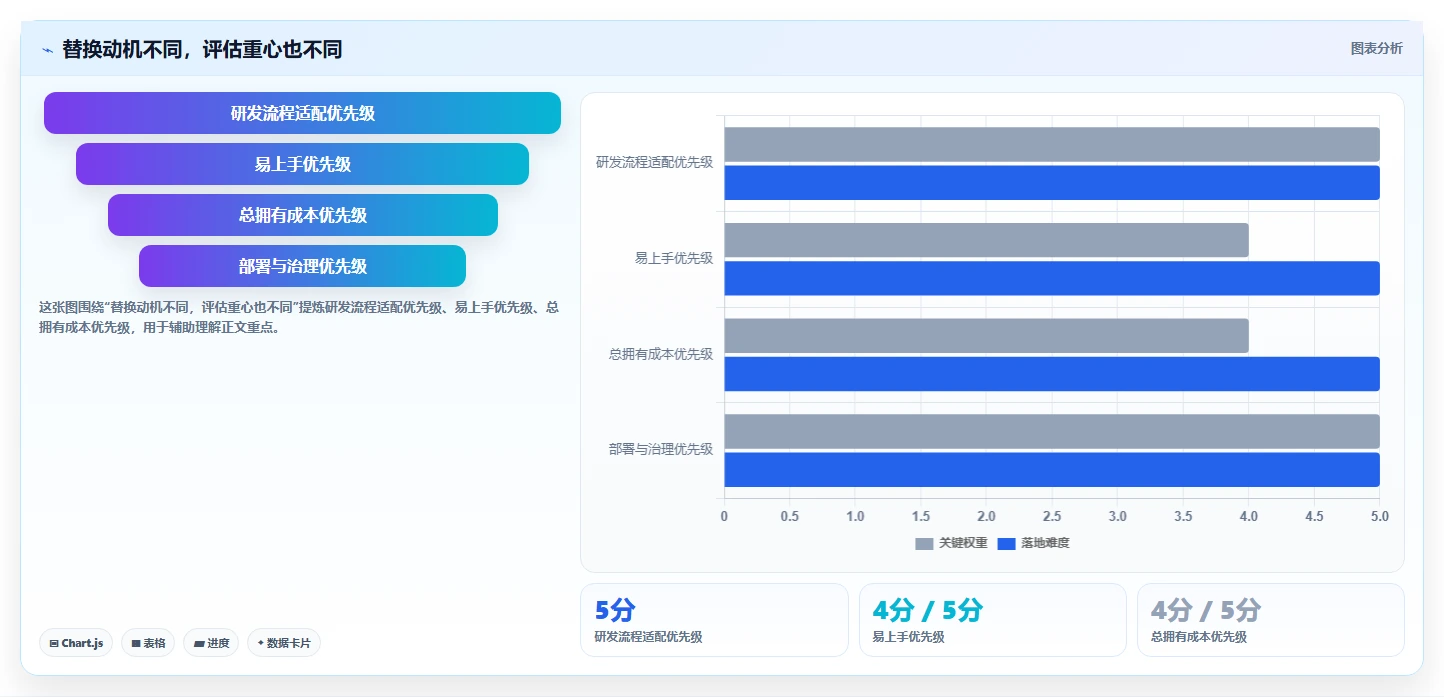Click the 0 x-axis tick label
The height and width of the screenshot is (697, 1444).
click(x=724, y=516)
